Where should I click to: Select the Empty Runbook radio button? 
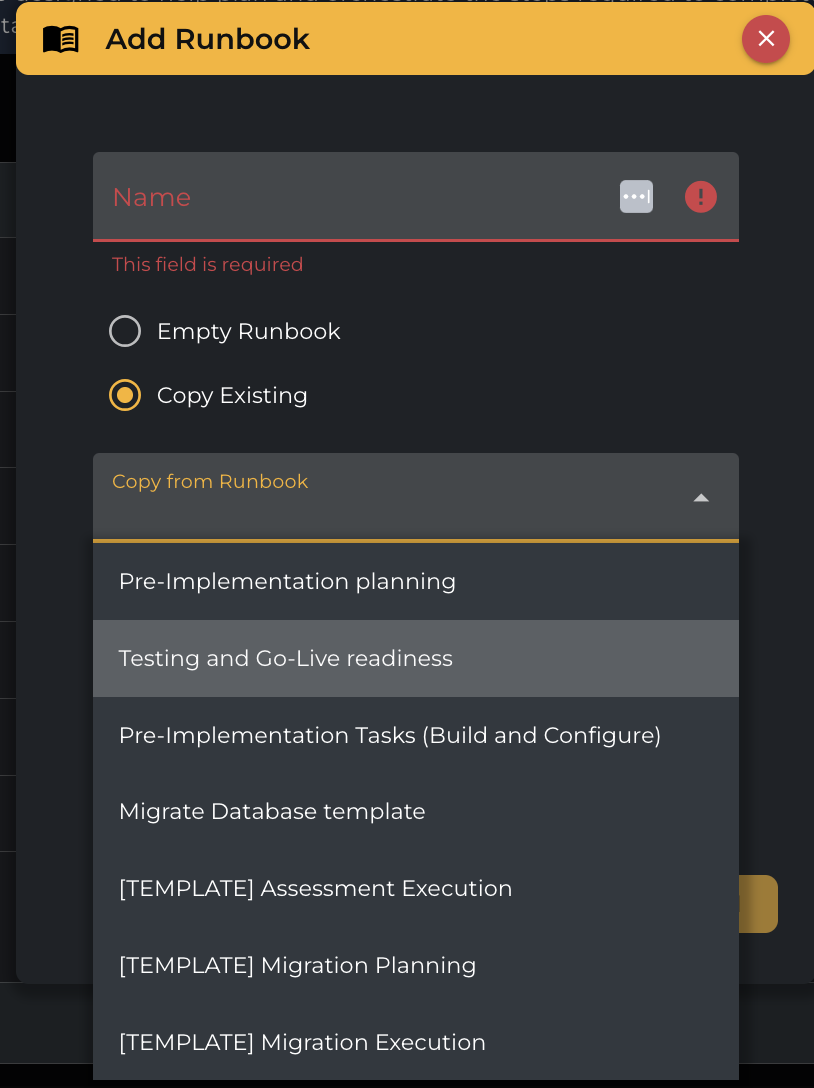point(125,331)
